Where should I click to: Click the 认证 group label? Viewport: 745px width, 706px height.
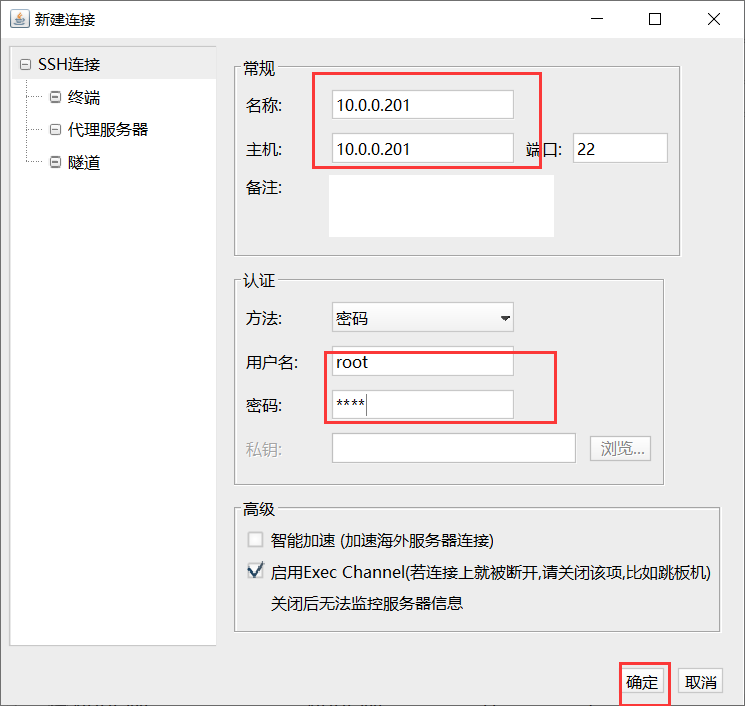(x=259, y=280)
